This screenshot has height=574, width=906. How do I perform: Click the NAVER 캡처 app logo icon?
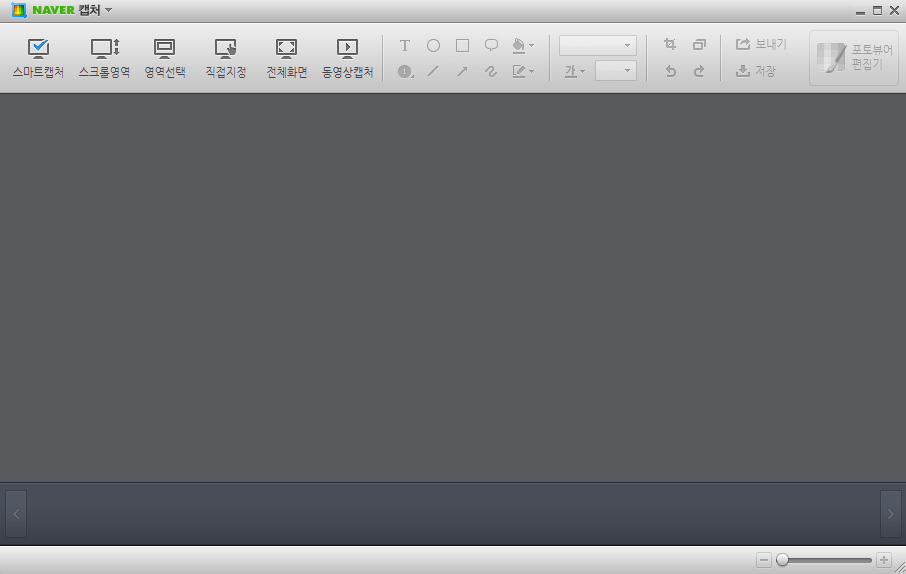tap(19, 10)
